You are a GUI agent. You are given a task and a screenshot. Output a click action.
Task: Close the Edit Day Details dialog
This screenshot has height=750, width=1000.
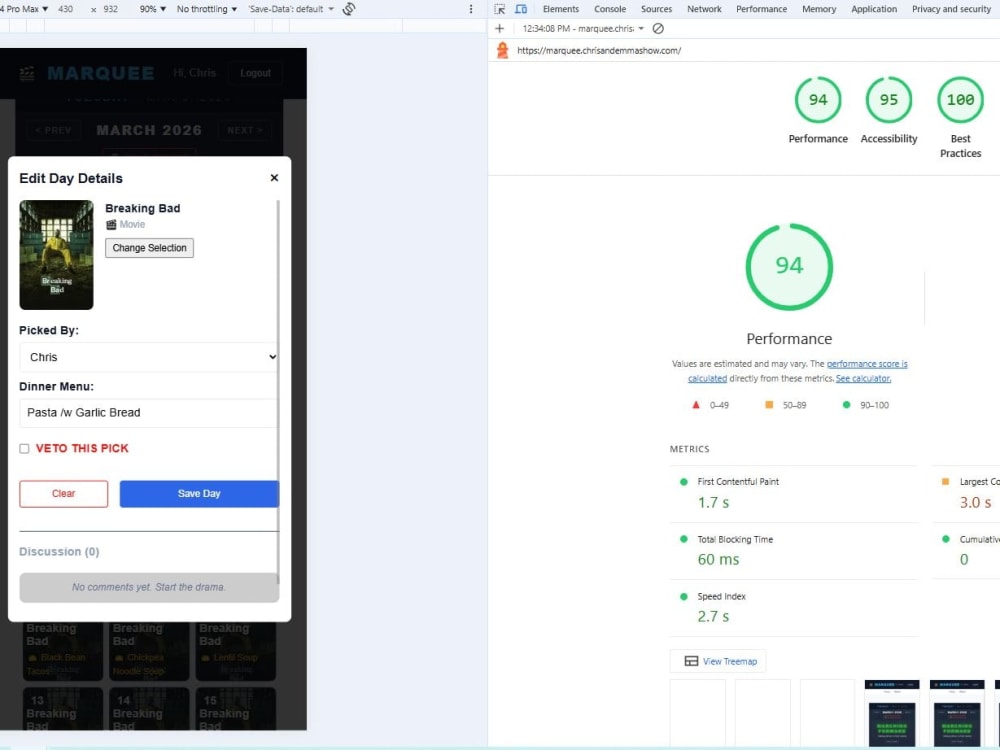click(x=274, y=178)
